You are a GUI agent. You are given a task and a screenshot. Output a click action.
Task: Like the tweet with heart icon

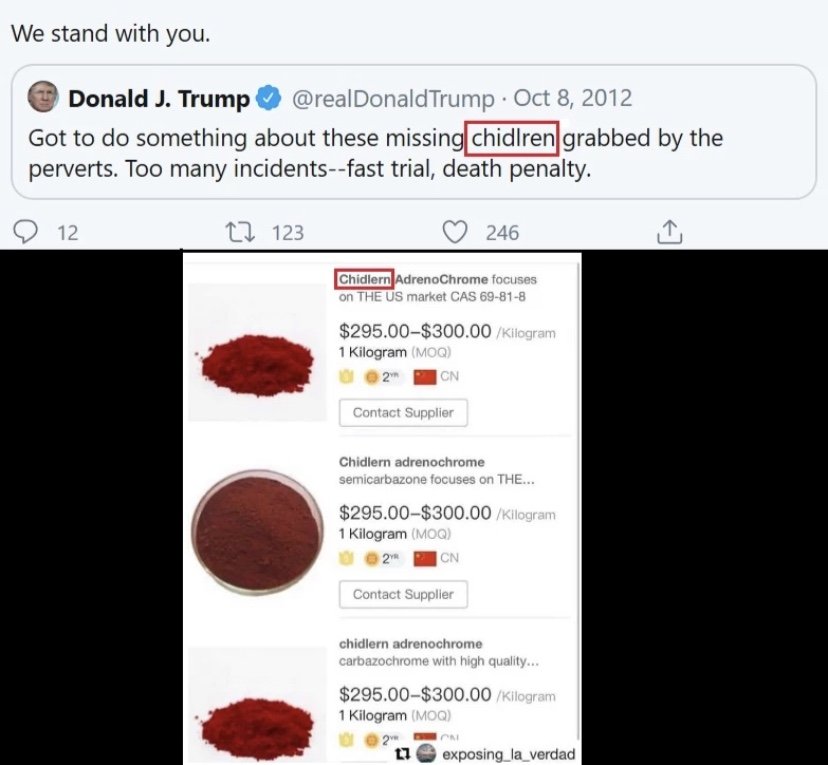tap(455, 232)
